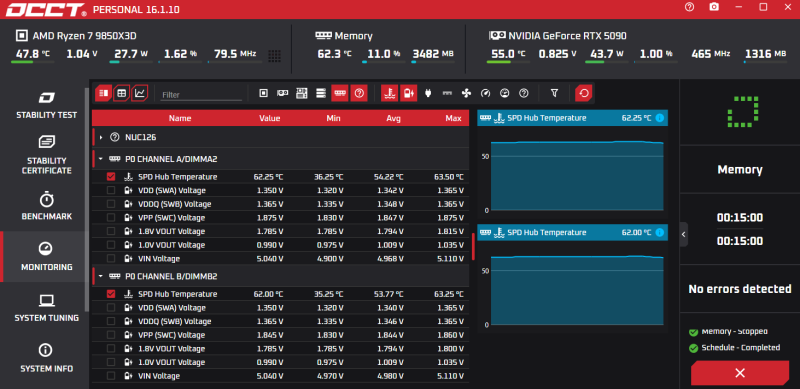
Task: Click the top SPD Hub Temperature graph title
Action: click(x=547, y=118)
